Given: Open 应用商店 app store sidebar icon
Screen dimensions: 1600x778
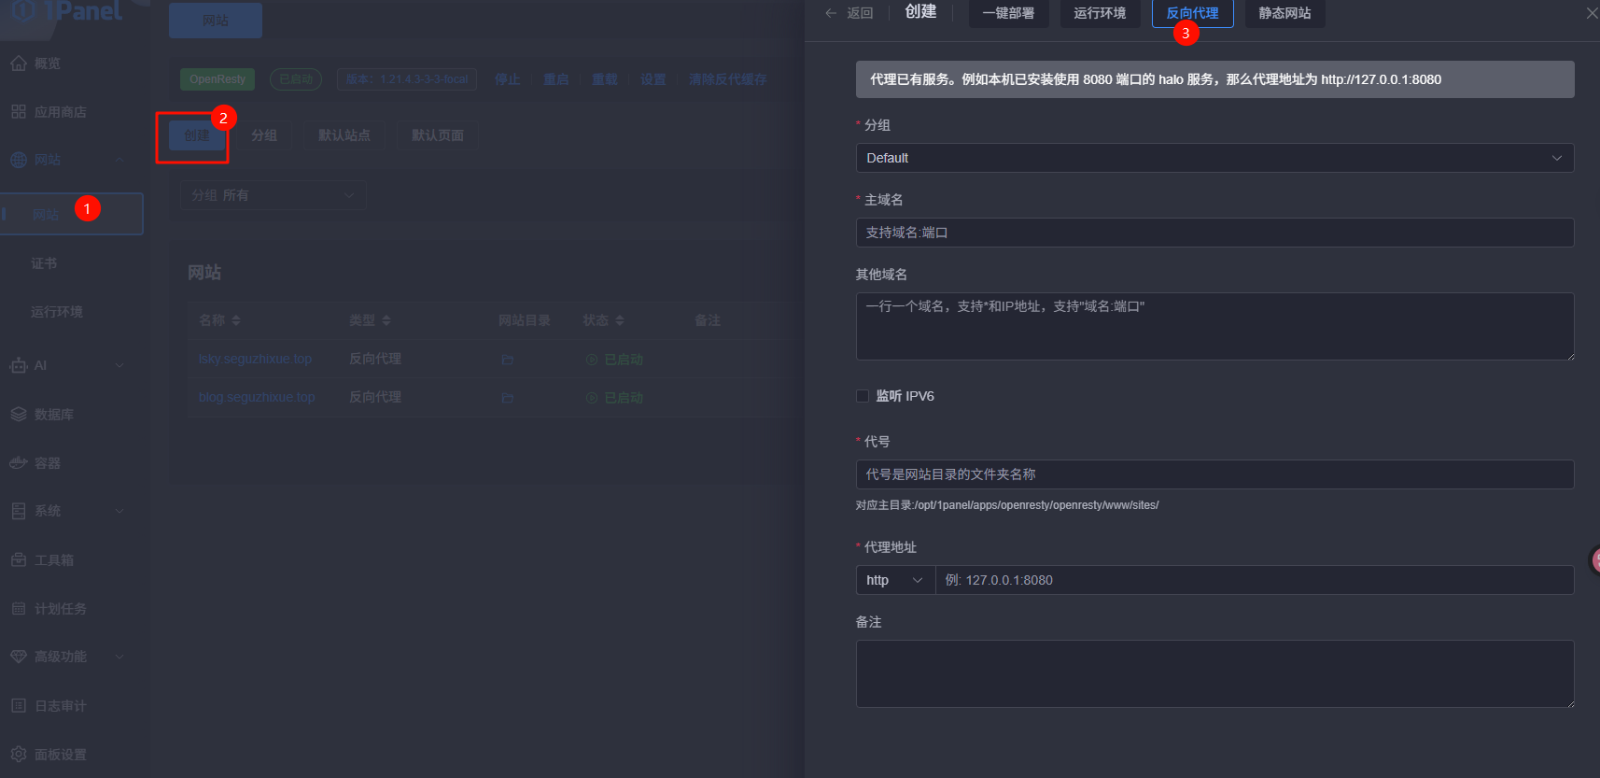Looking at the screenshot, I should [x=19, y=112].
